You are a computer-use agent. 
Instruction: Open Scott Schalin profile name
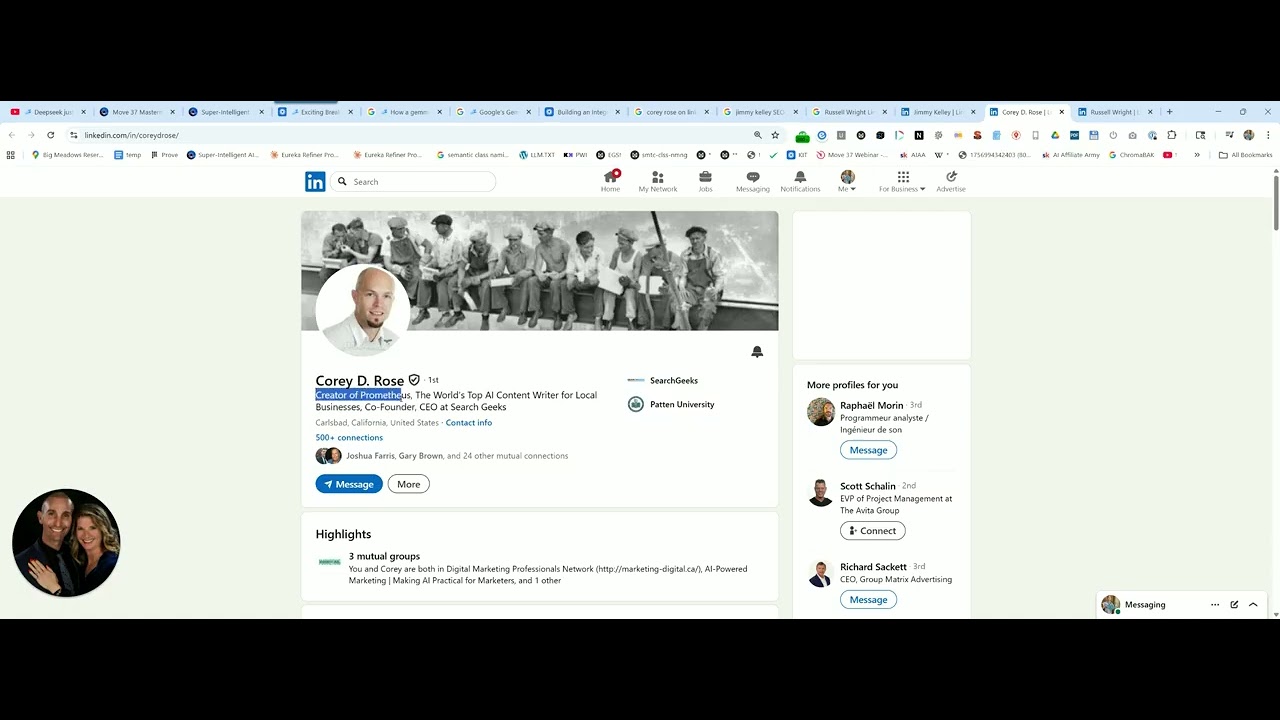click(867, 486)
